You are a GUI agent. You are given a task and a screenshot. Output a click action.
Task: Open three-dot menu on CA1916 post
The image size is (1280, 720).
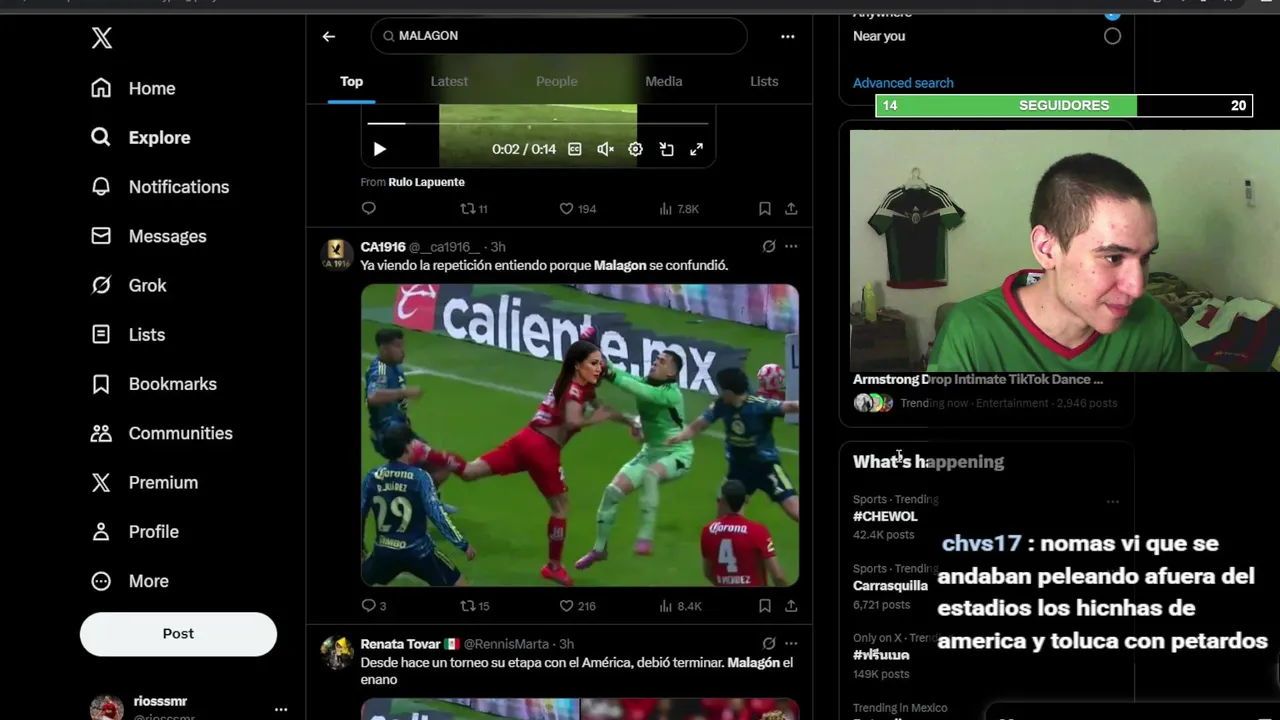coord(791,247)
